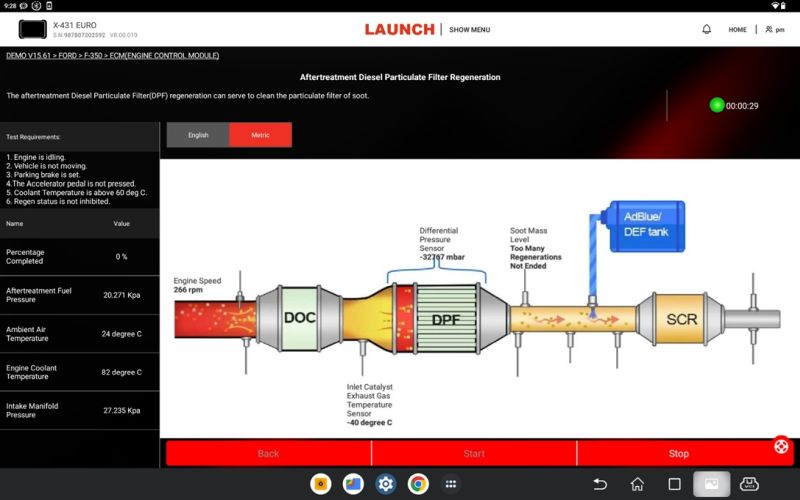
Task: Switch units to Metric
Action: [x=260, y=135]
